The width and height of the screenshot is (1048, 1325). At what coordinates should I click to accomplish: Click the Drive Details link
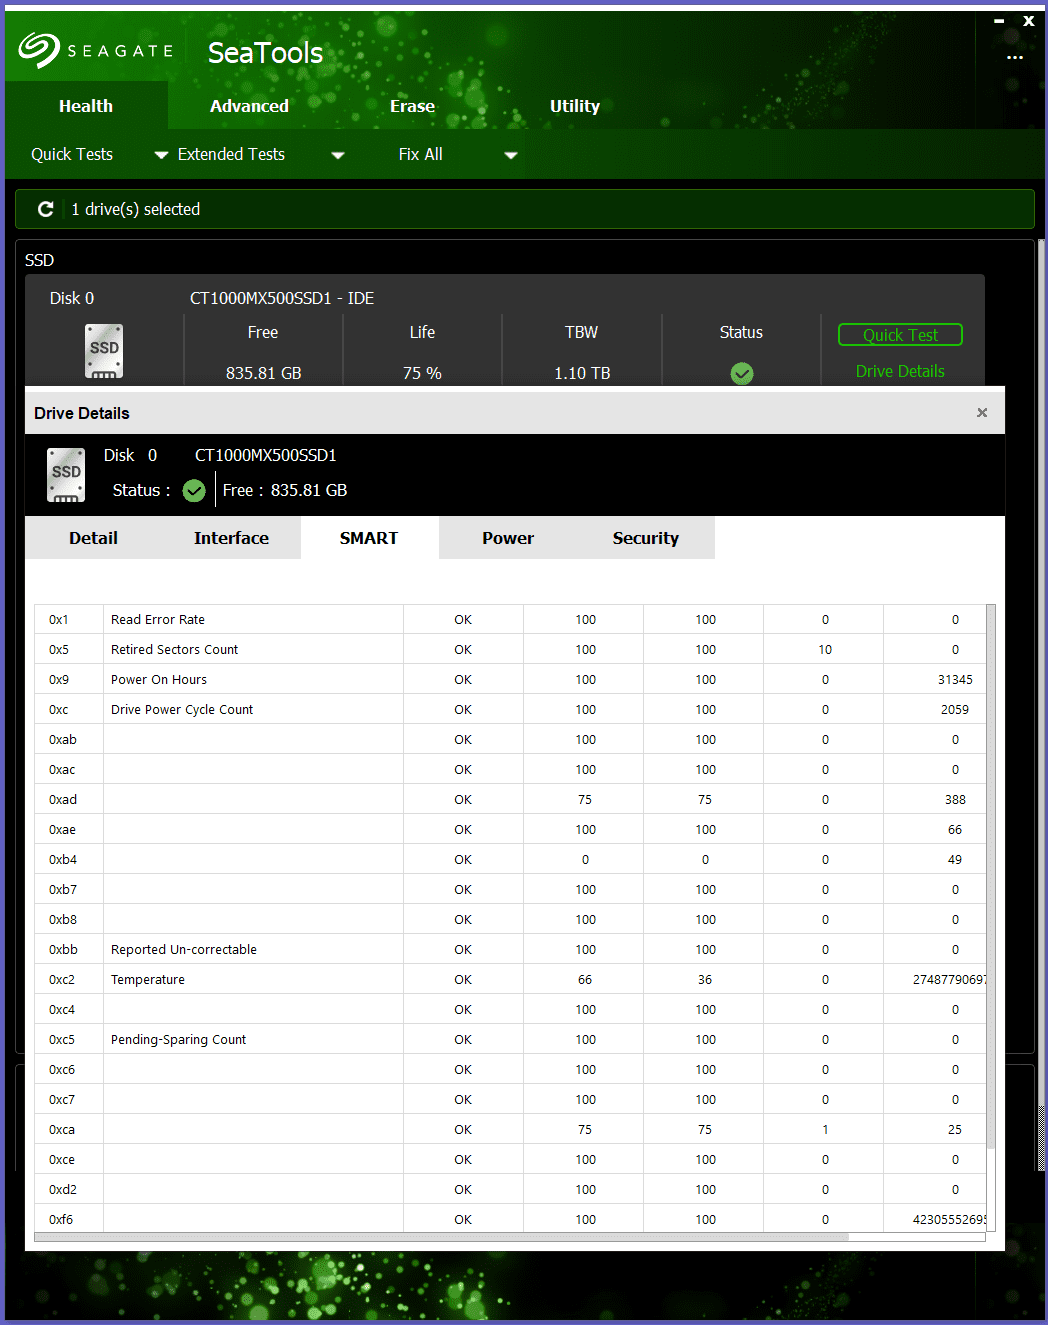coord(900,371)
